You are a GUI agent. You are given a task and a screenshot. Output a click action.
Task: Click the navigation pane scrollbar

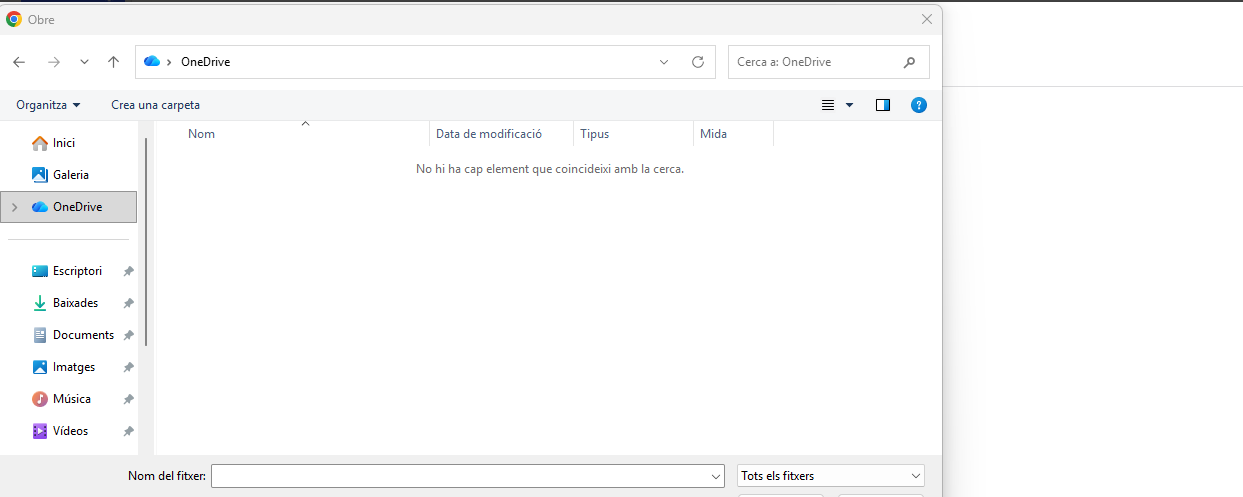pos(146,242)
